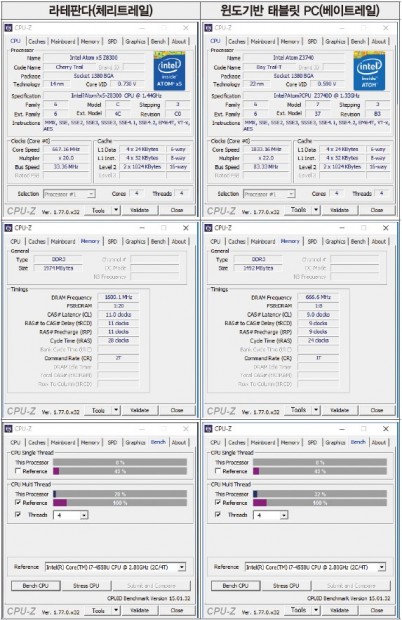Open Bench tab in Cherry Trail CPU window
This screenshot has height=620, width=402.
click(158, 42)
